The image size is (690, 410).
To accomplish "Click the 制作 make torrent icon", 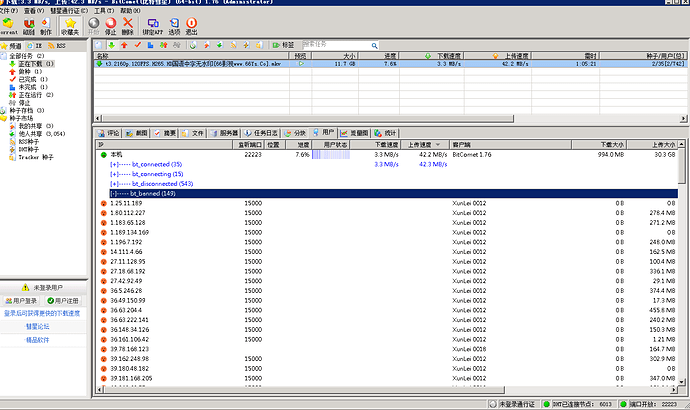I will coord(46,26).
